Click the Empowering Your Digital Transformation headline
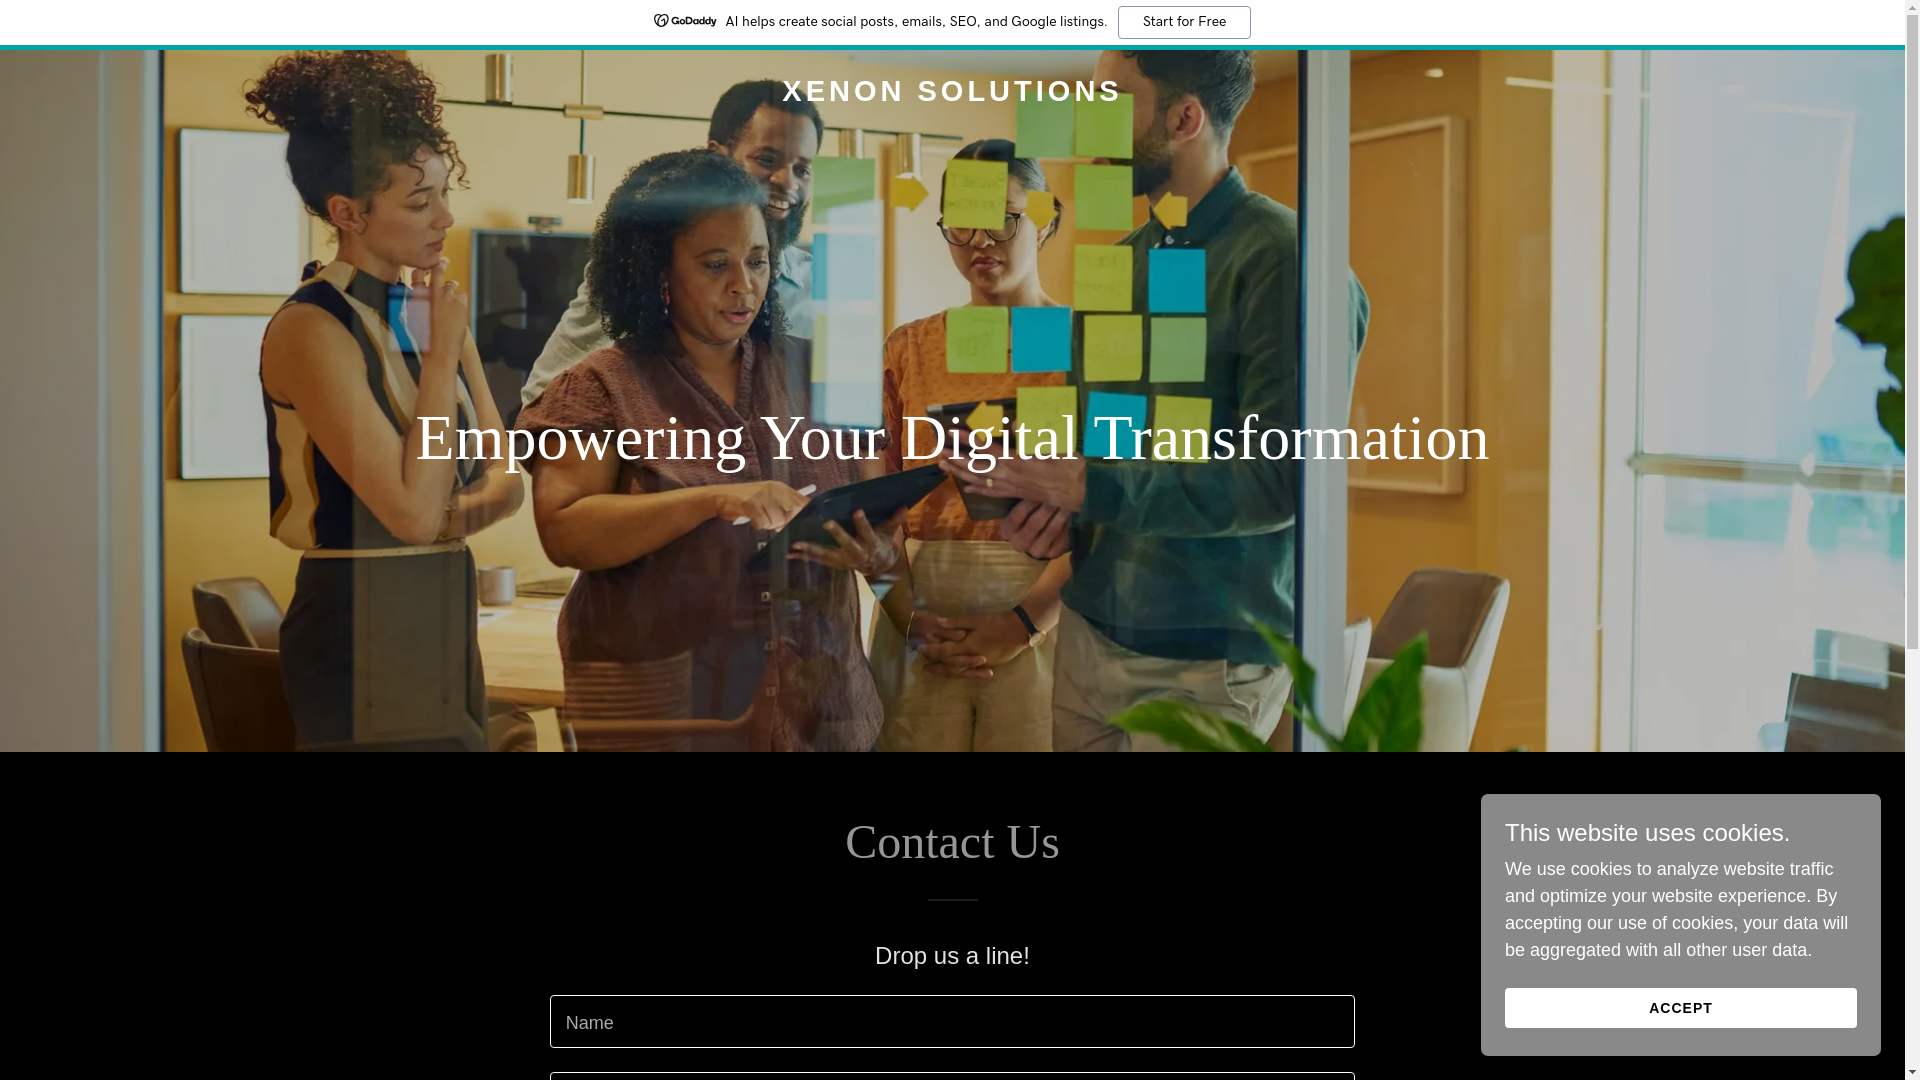Viewport: 1920px width, 1080px height. click(952, 438)
